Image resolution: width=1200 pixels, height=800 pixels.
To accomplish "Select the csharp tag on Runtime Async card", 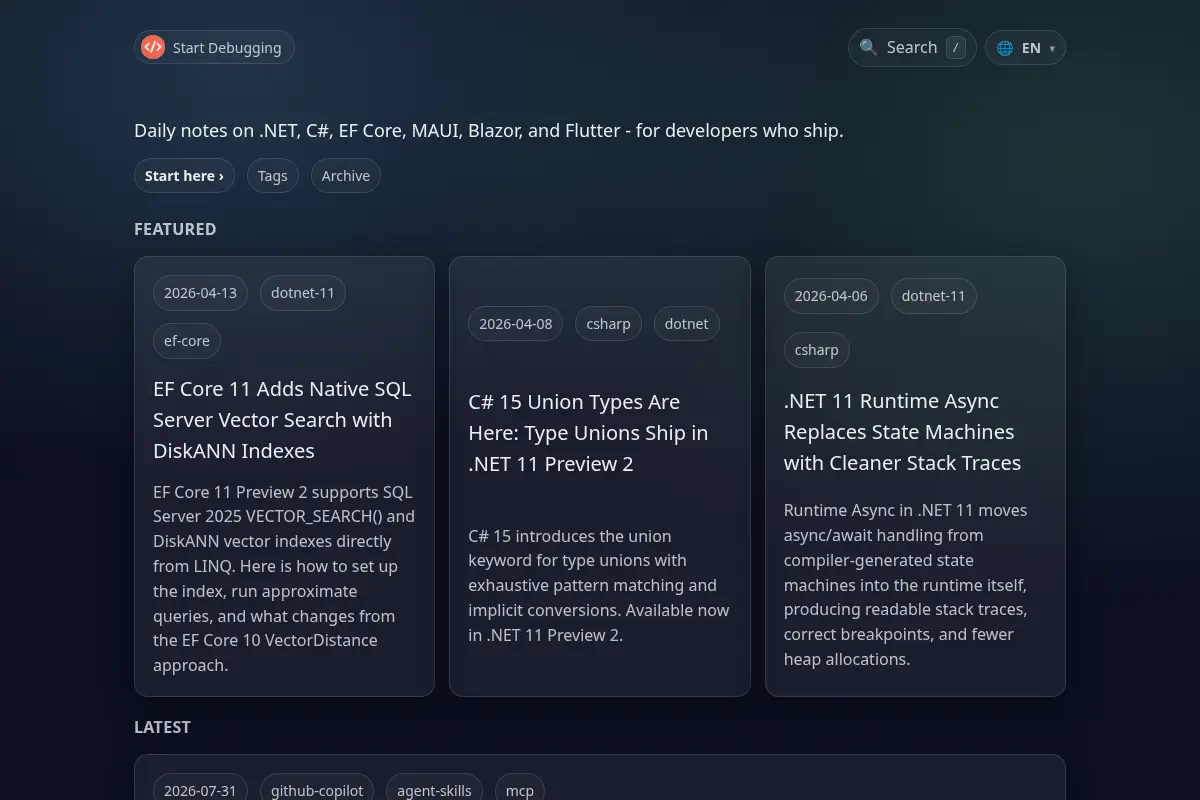I will click(816, 350).
